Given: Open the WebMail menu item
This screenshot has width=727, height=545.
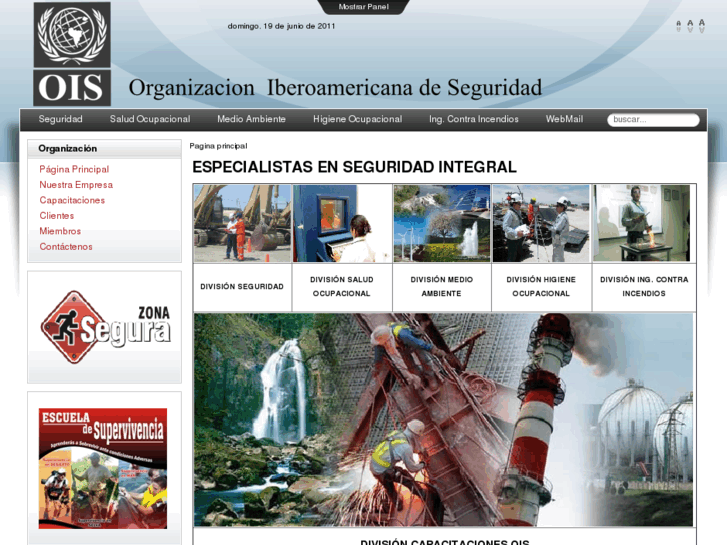Looking at the screenshot, I should pyautogui.click(x=564, y=119).
